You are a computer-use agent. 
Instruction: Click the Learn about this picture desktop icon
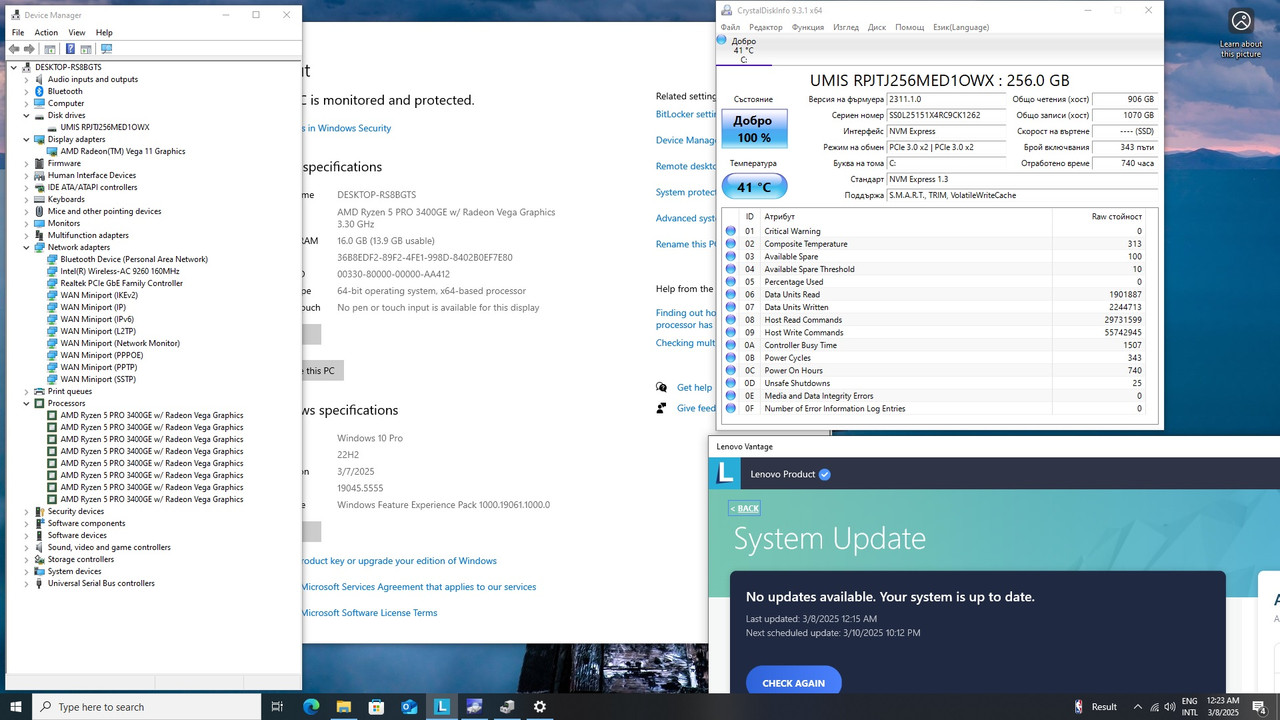[x=1241, y=34]
